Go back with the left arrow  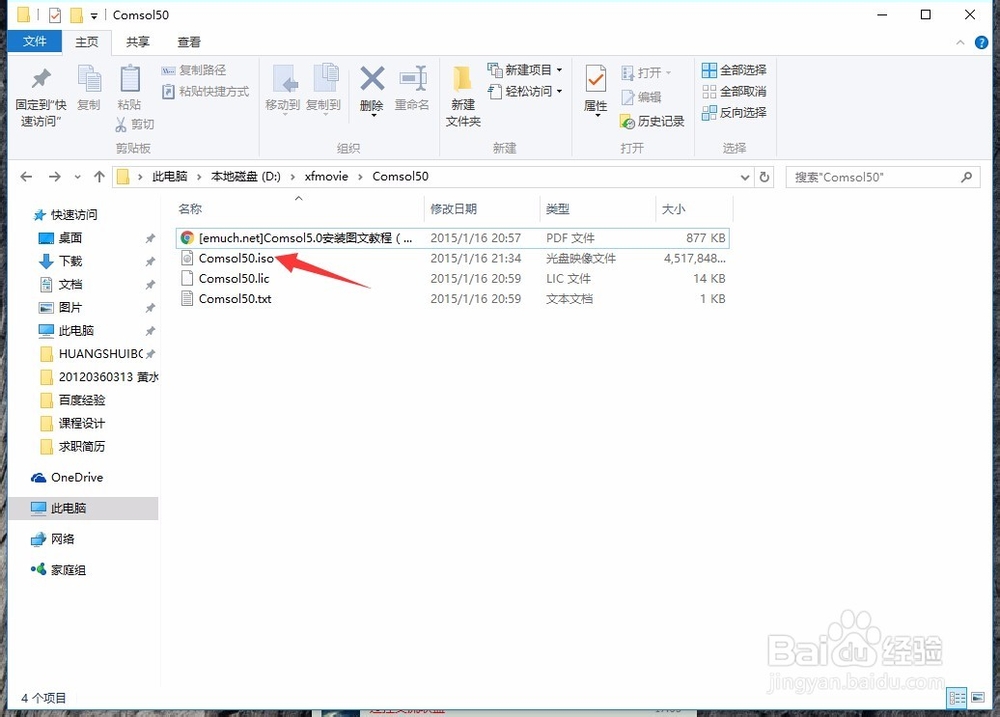(x=26, y=177)
